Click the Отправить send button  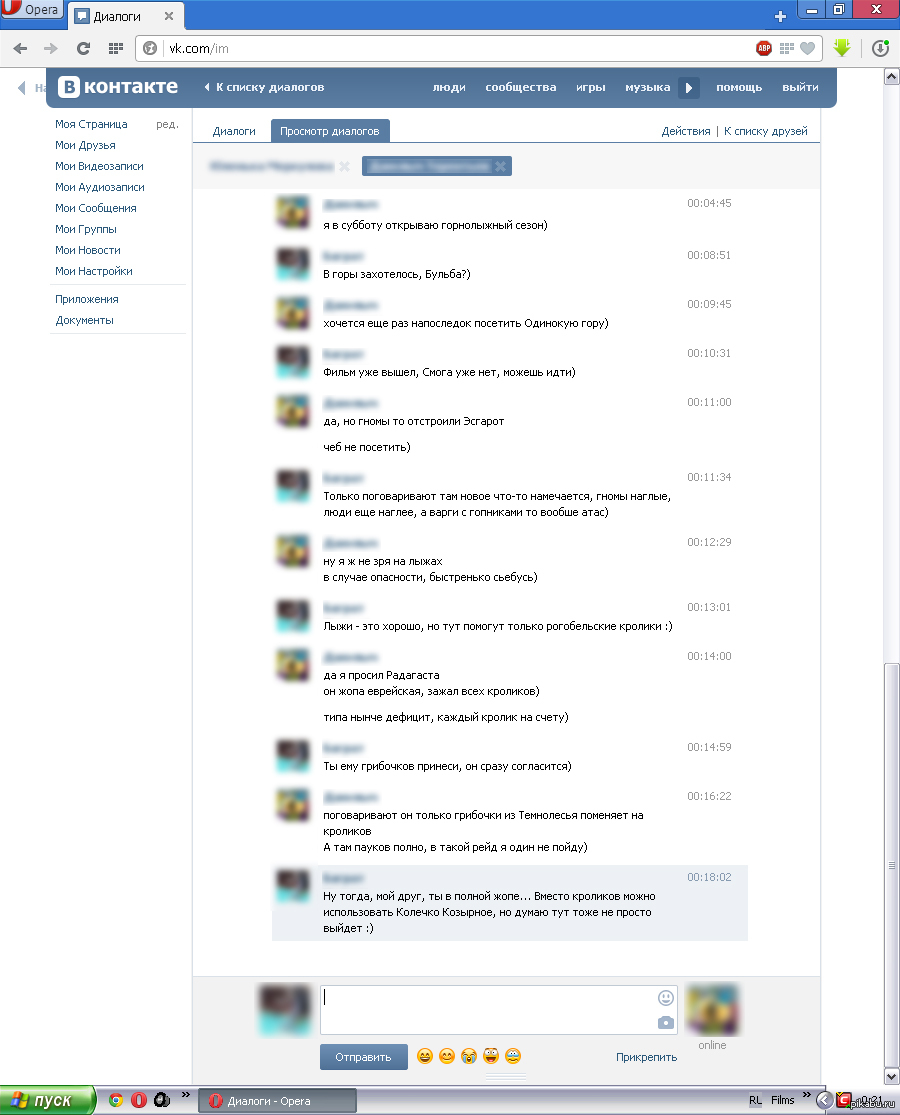pos(363,1057)
